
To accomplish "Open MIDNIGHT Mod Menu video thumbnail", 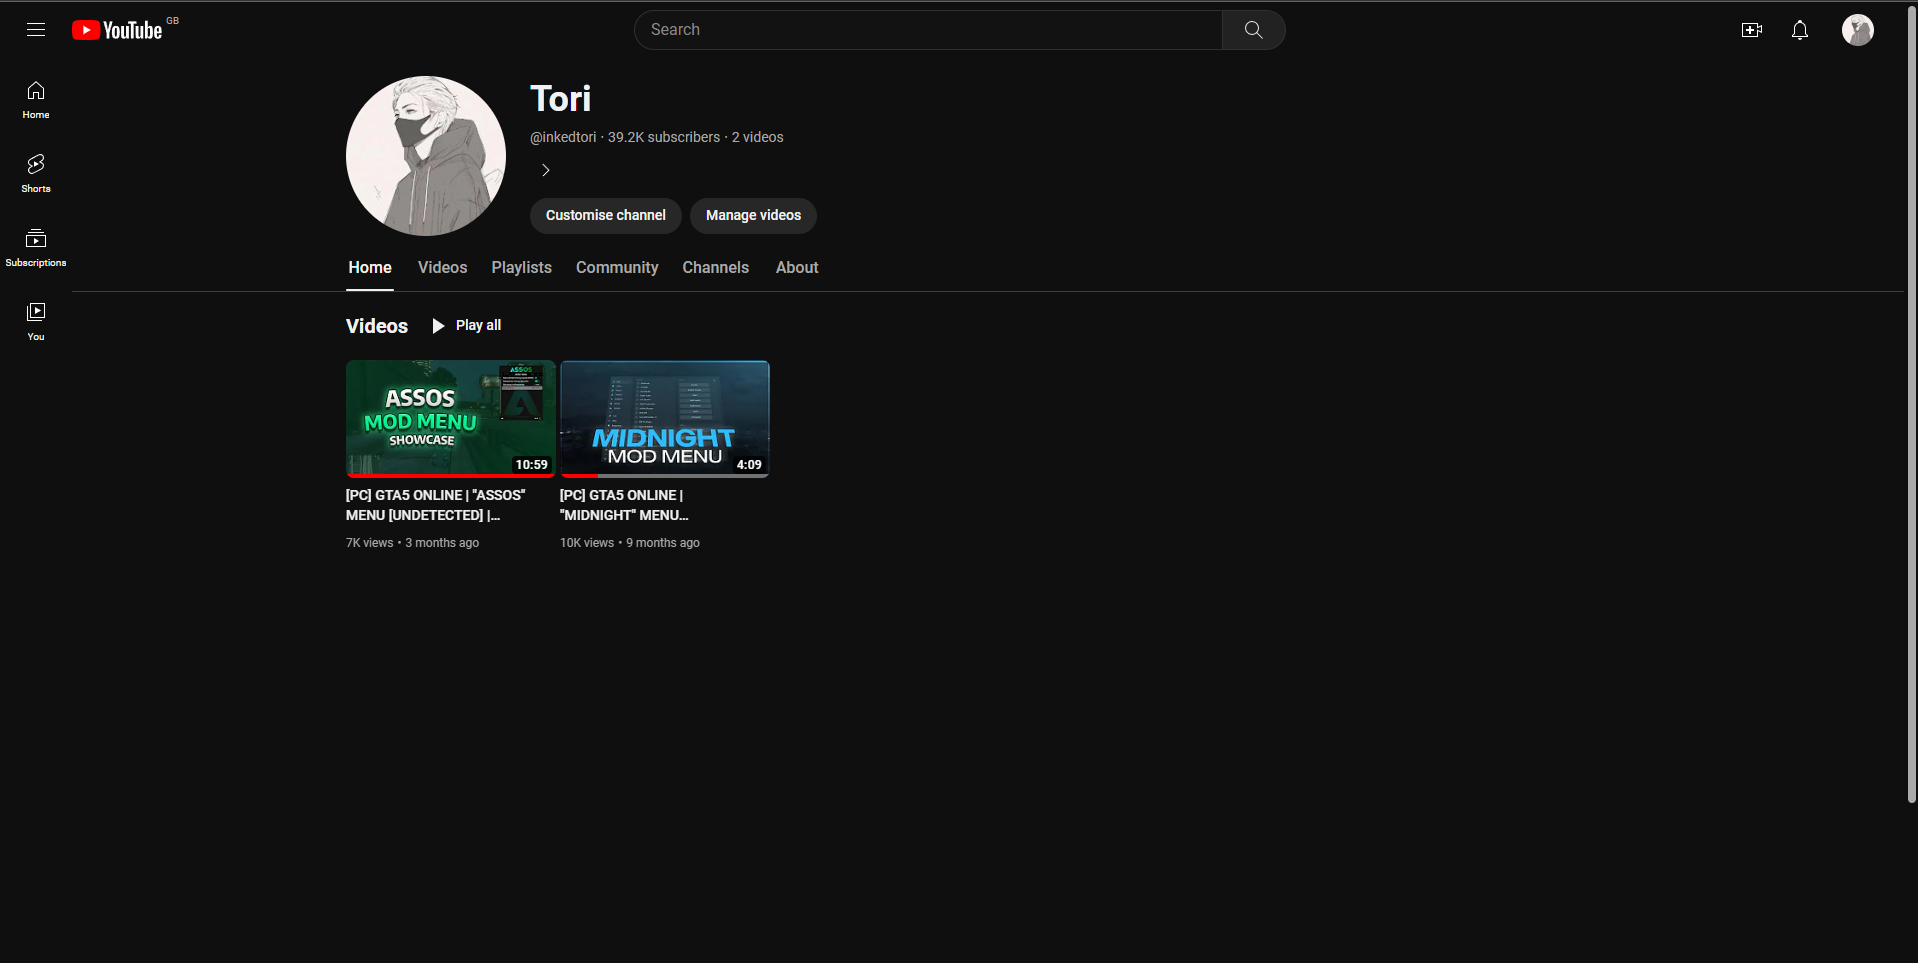I will pos(665,419).
